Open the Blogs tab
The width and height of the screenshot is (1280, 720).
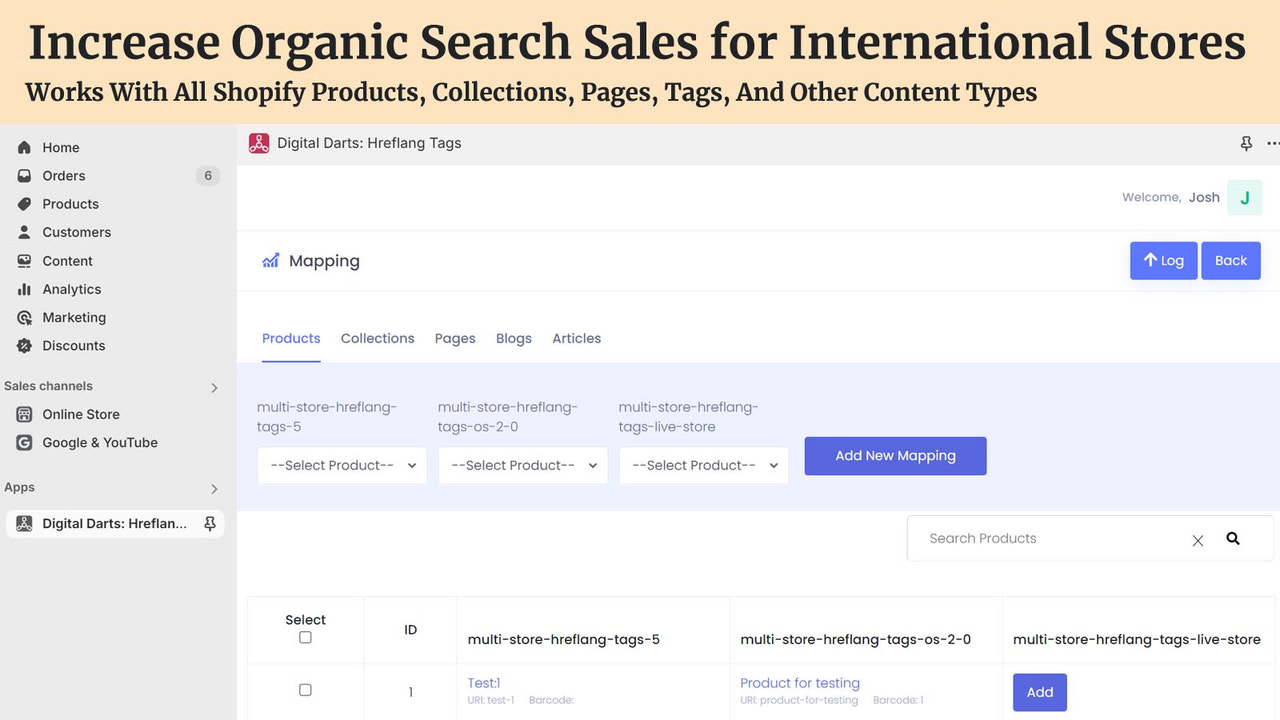[x=513, y=338]
